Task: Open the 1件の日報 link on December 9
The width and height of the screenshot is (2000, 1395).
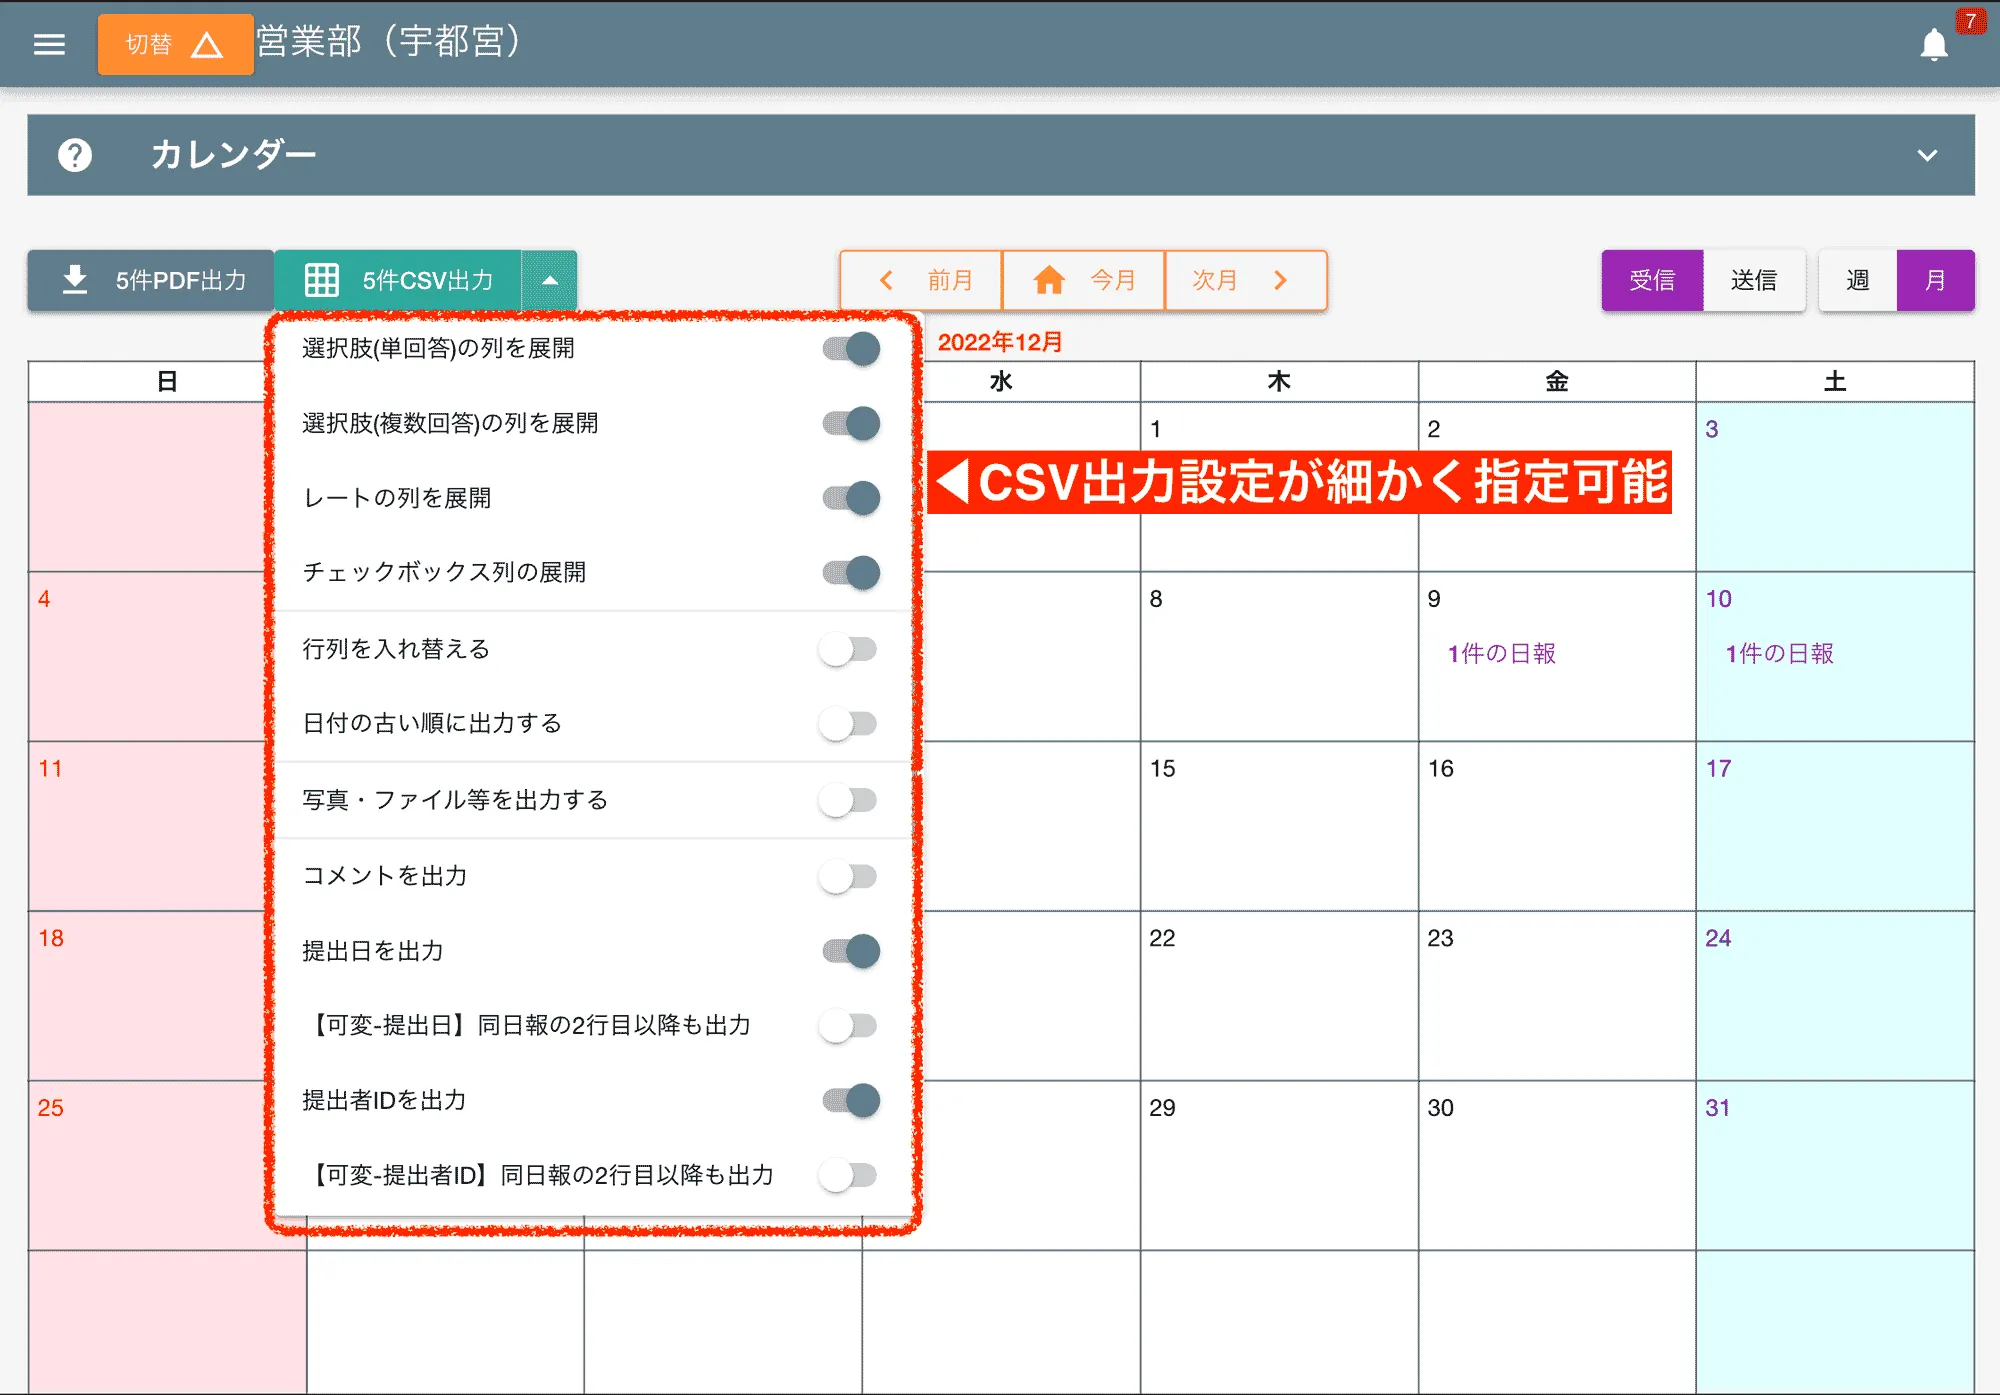Action: (1501, 654)
